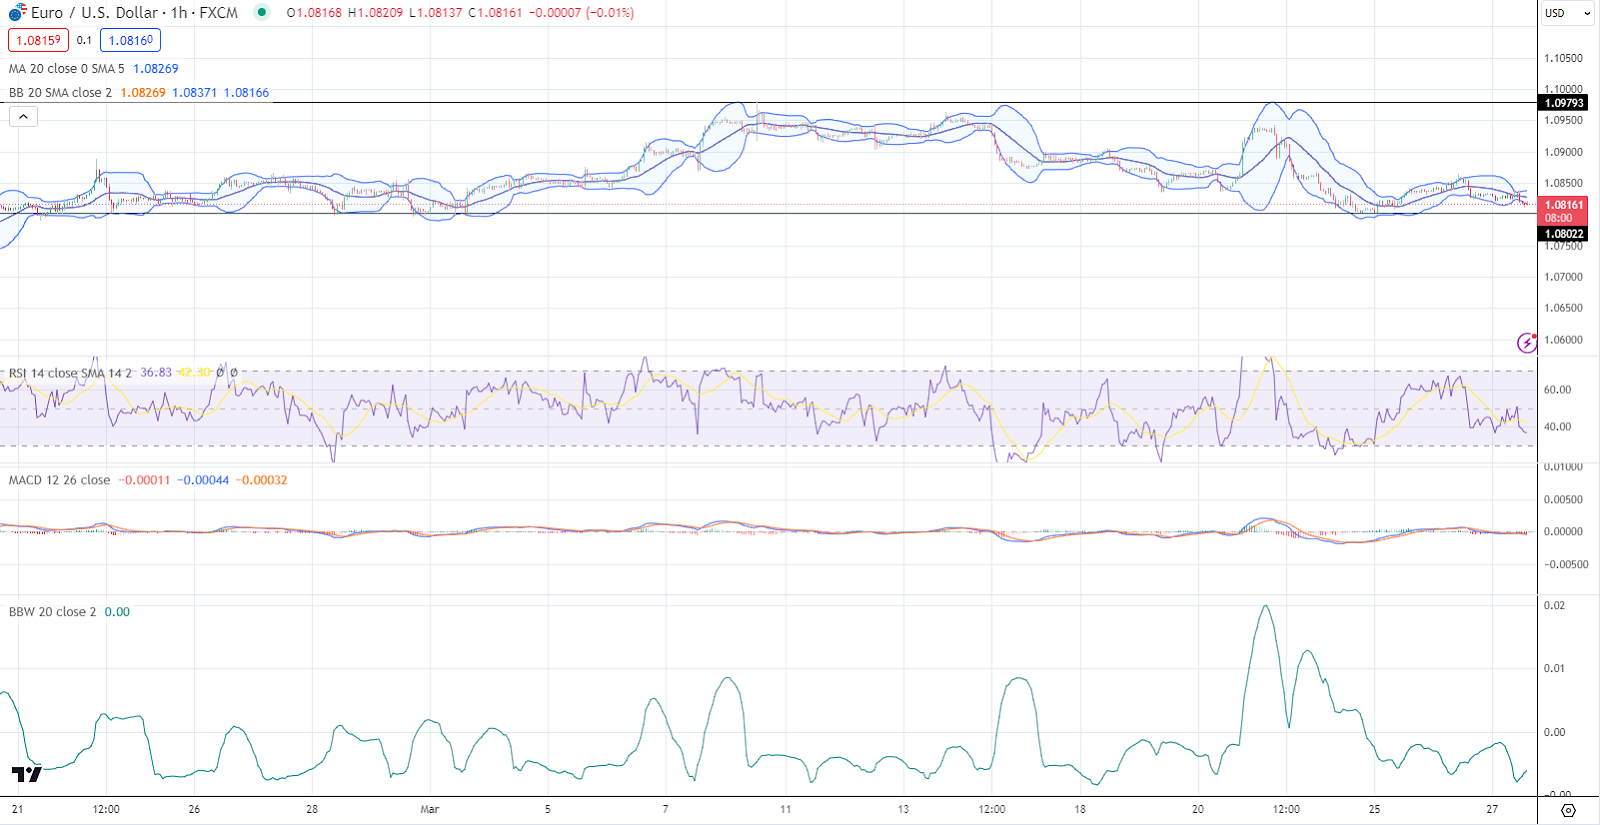The height and width of the screenshot is (825, 1600).
Task: Click the spread value 0.1
Action: tap(84, 41)
